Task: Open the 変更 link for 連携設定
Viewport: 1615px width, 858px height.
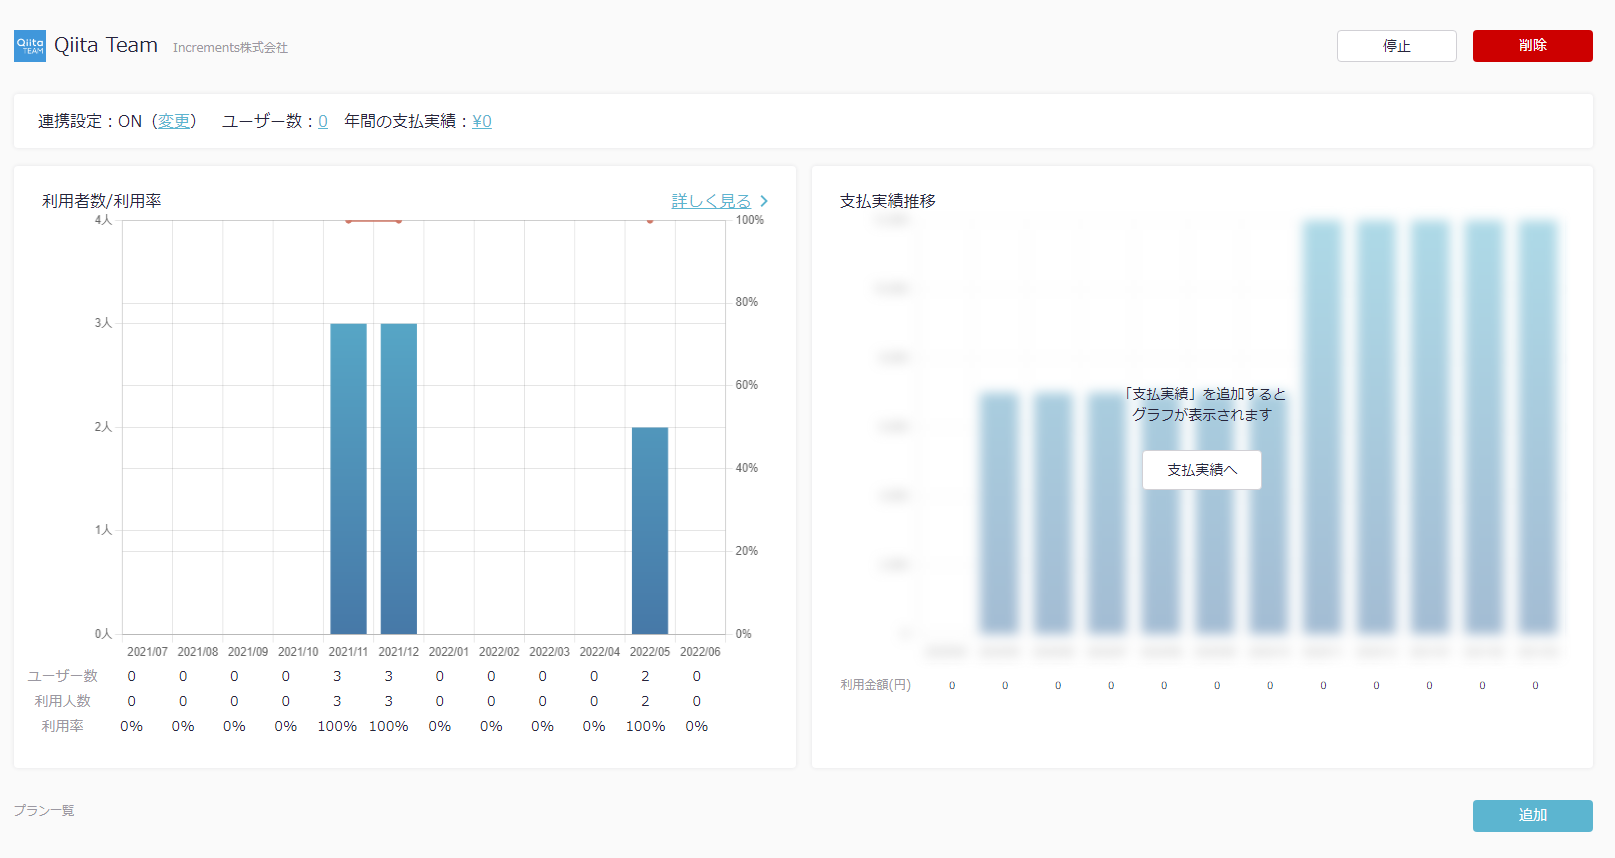Action: click(x=174, y=121)
